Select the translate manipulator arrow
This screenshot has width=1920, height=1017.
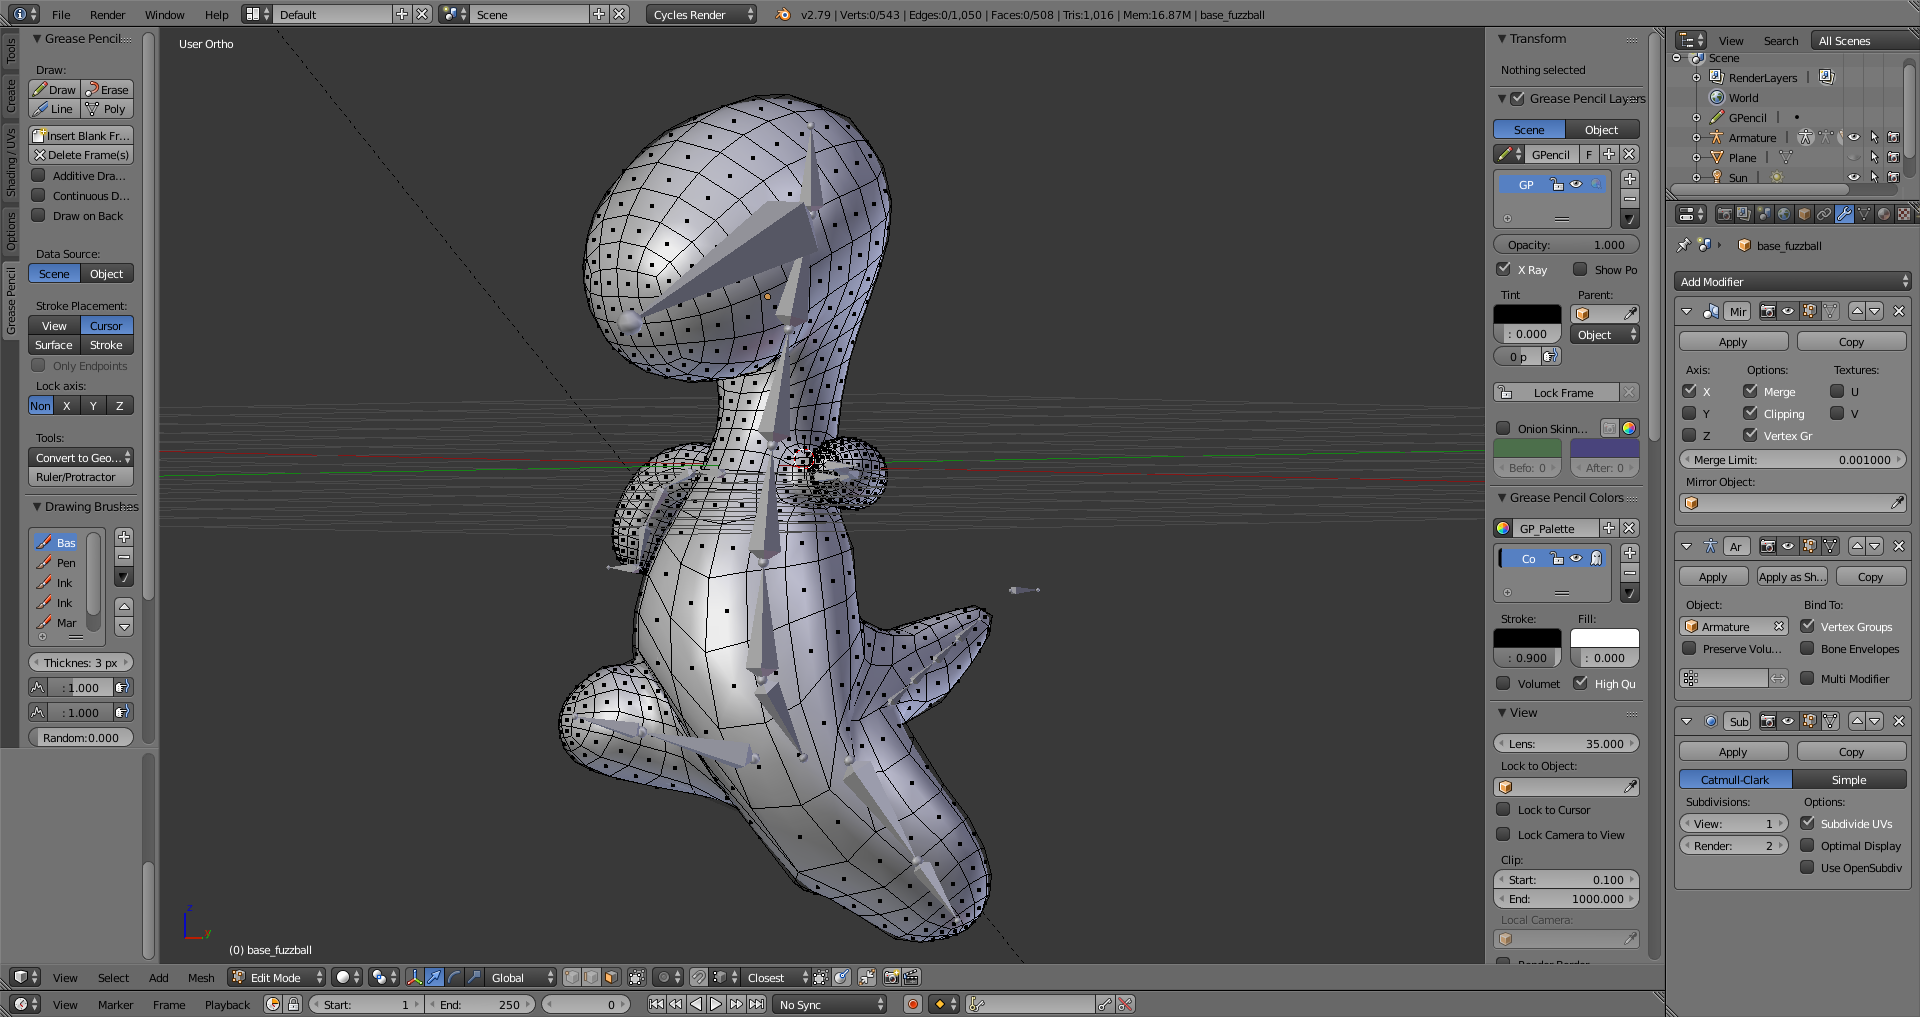(x=434, y=977)
